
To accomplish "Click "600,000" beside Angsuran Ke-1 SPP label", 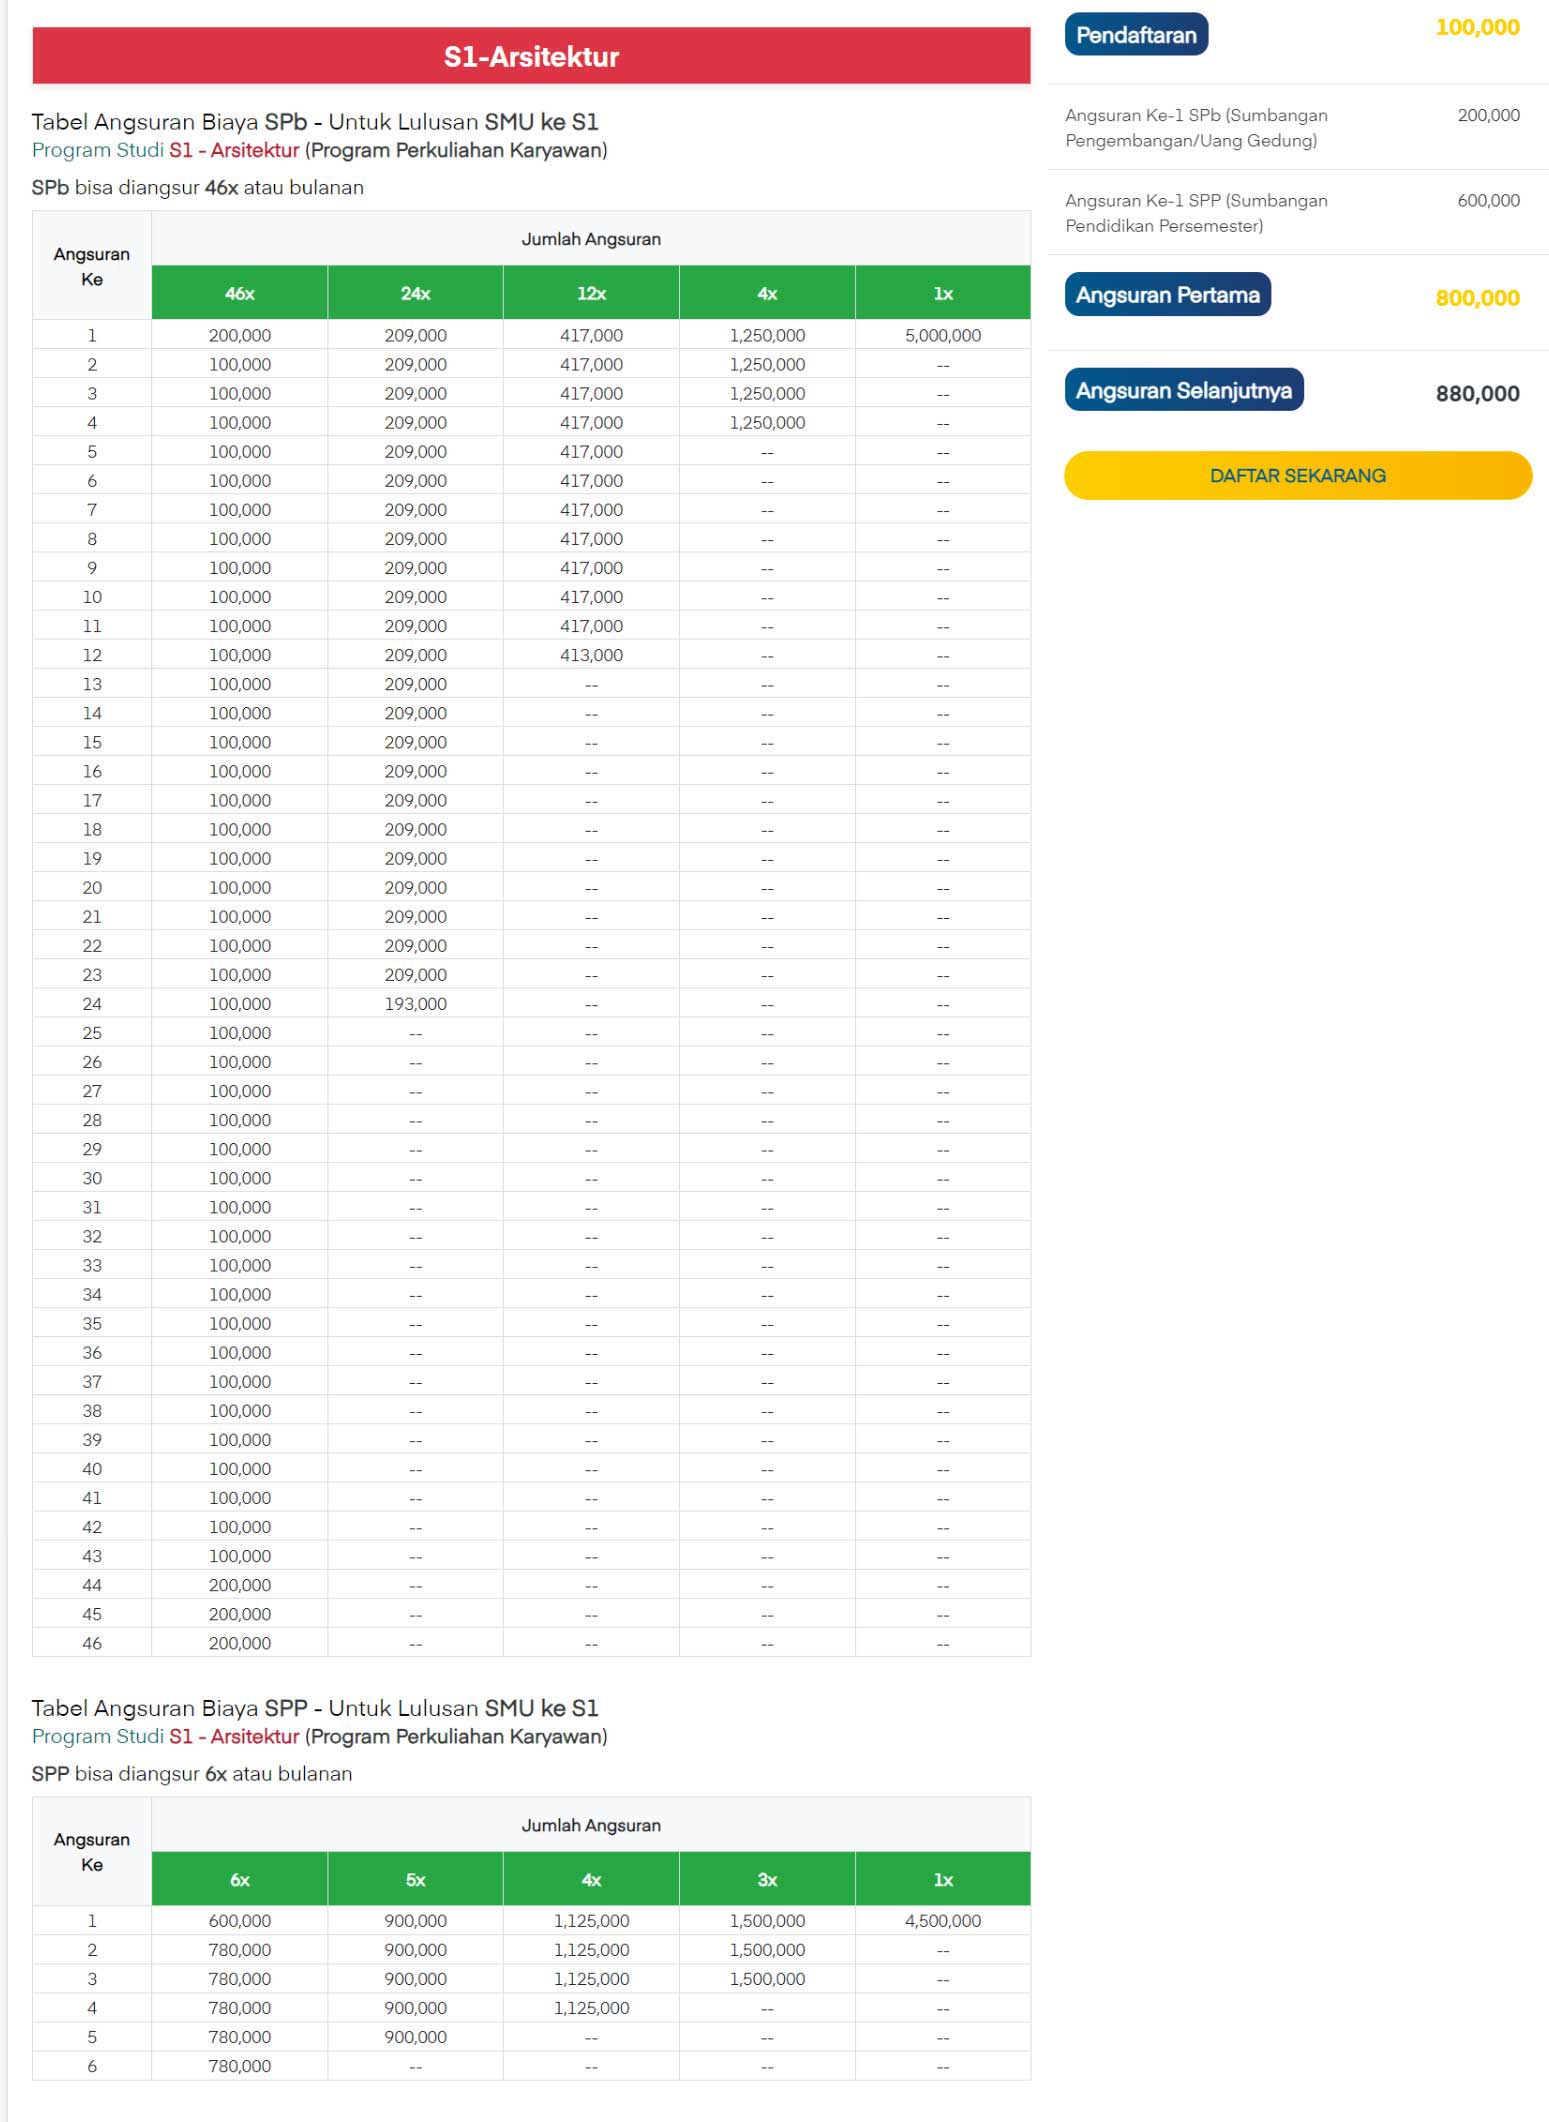I will [x=1488, y=200].
